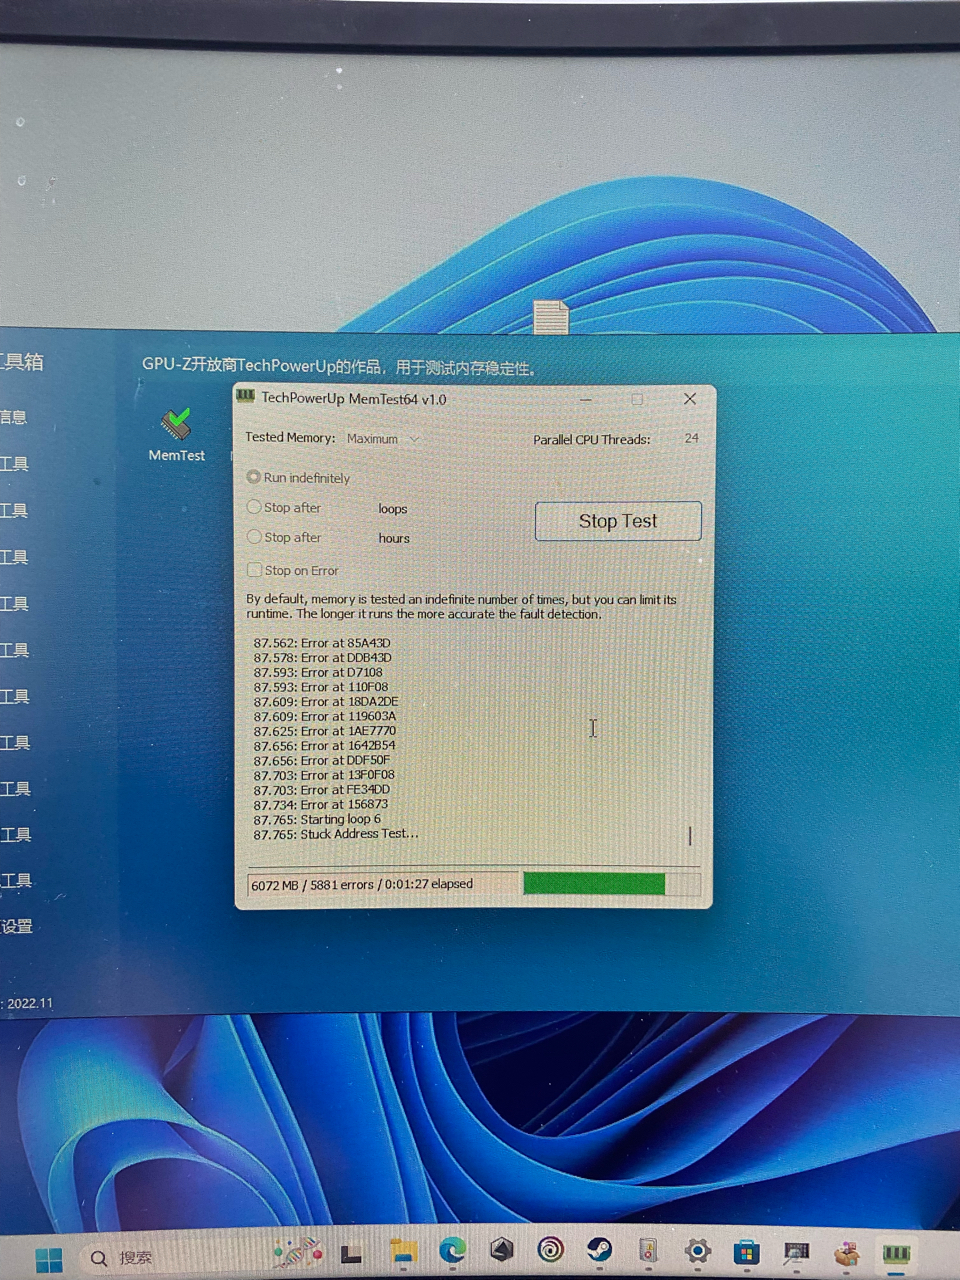Select Stop after loops radio option
Image resolution: width=960 pixels, height=1280 pixels.
(254, 507)
